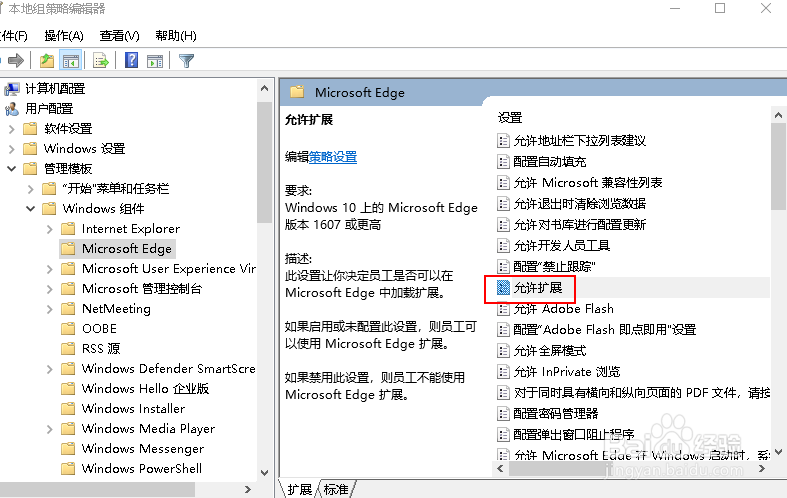Open the 帮助(H) menu
The image size is (787, 498).
[x=176, y=36]
